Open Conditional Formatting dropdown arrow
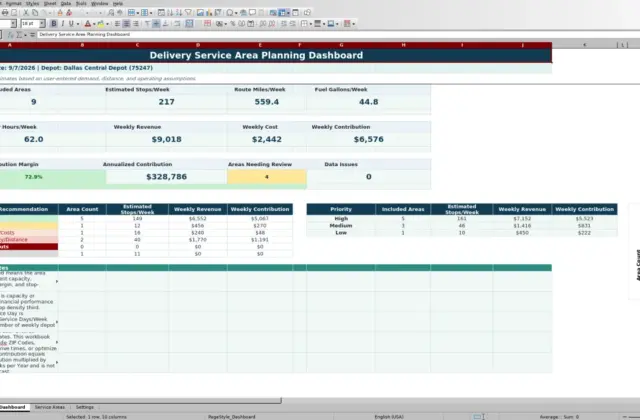This screenshot has height=420, width=640. coord(353,24)
